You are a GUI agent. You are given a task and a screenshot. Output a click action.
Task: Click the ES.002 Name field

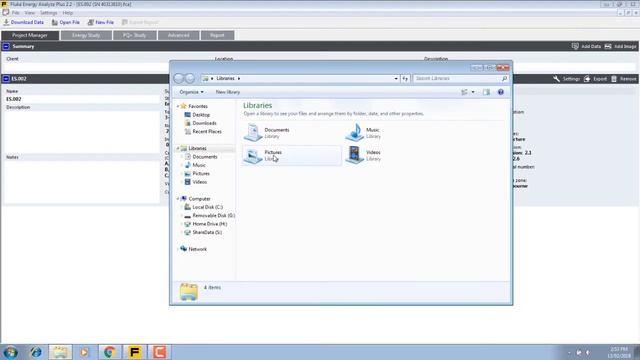(82, 99)
